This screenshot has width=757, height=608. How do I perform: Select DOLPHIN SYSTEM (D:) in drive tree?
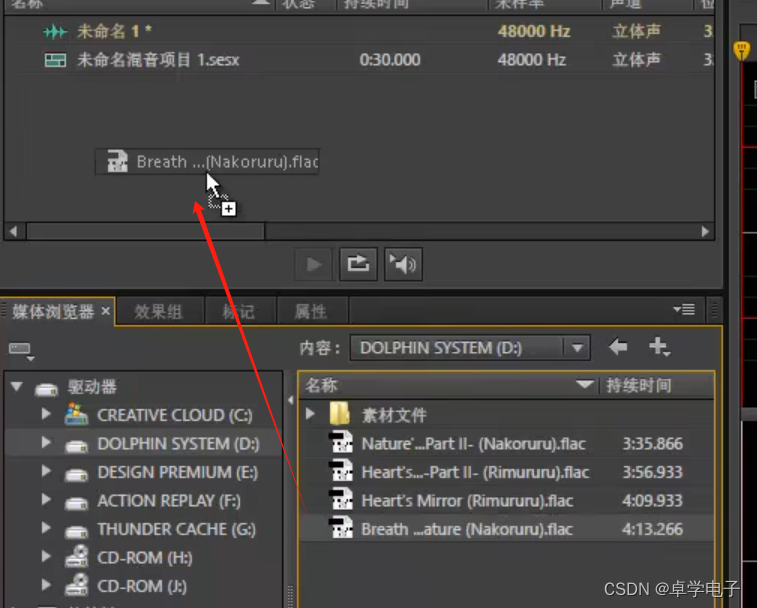pos(178,444)
